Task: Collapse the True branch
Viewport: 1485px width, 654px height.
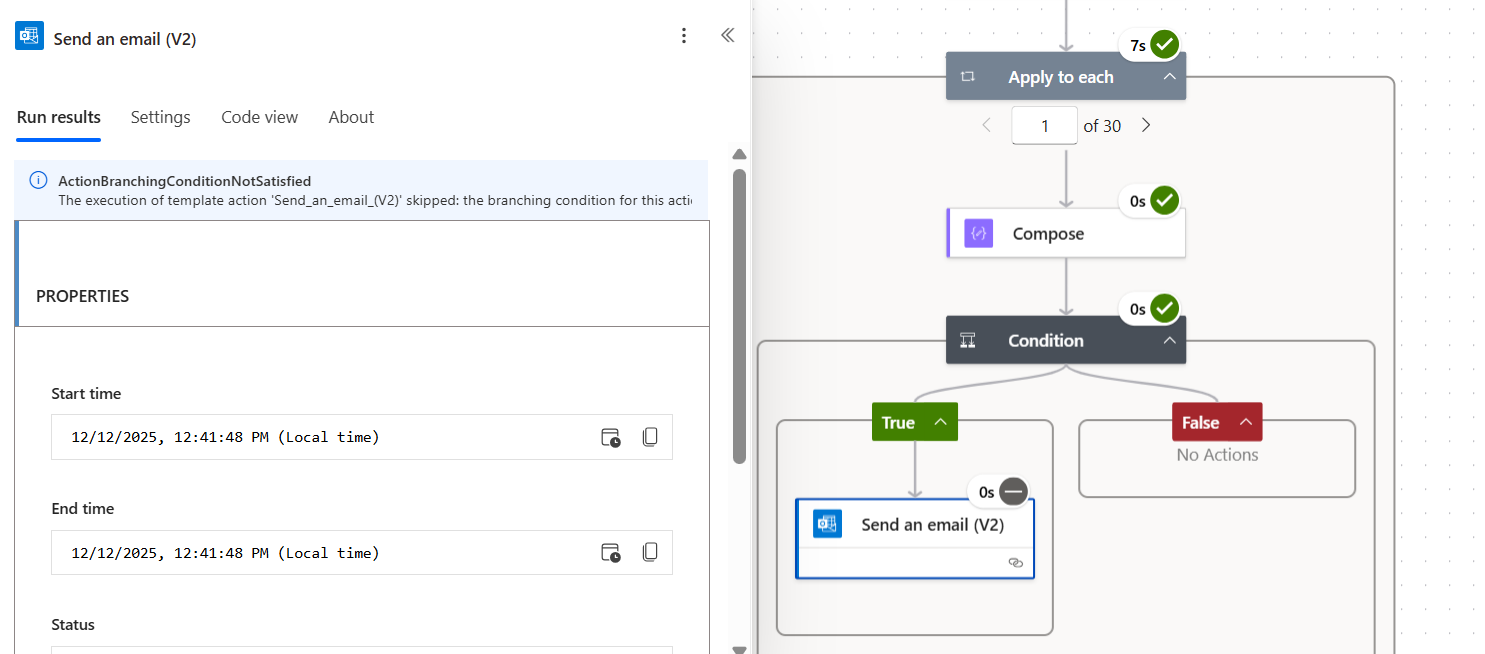Action: point(940,422)
